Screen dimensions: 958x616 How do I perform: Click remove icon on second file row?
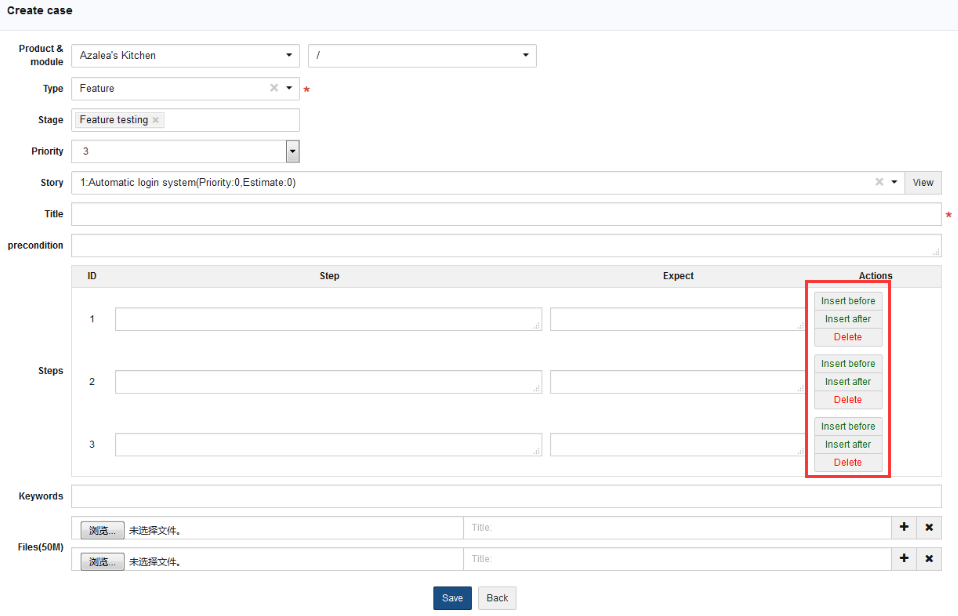click(x=929, y=559)
